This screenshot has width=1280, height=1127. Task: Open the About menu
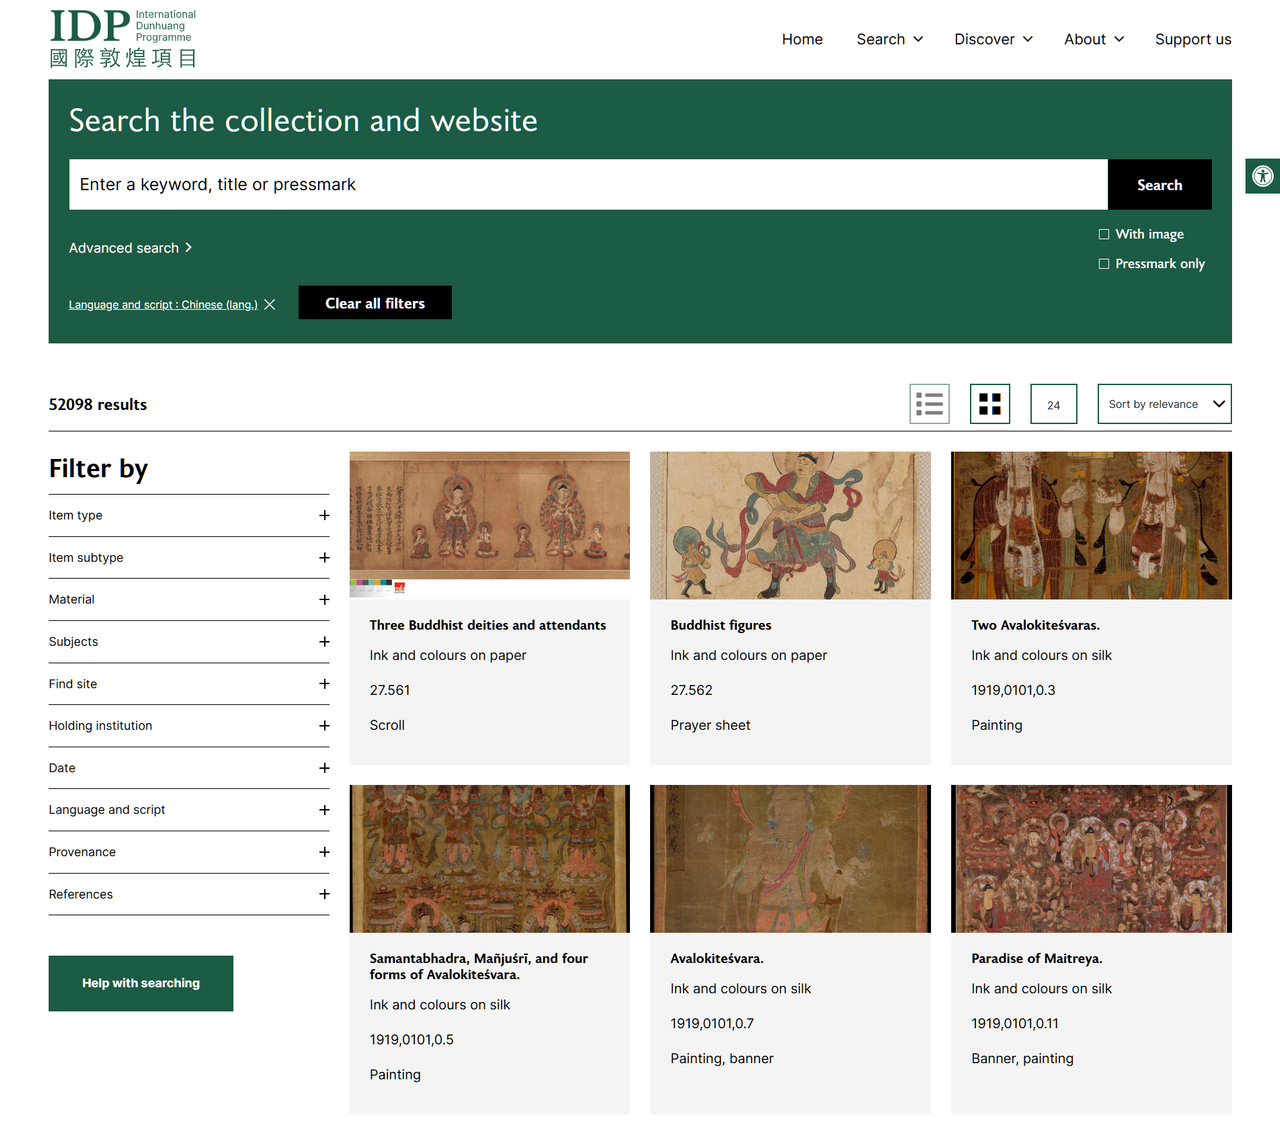pos(1094,39)
